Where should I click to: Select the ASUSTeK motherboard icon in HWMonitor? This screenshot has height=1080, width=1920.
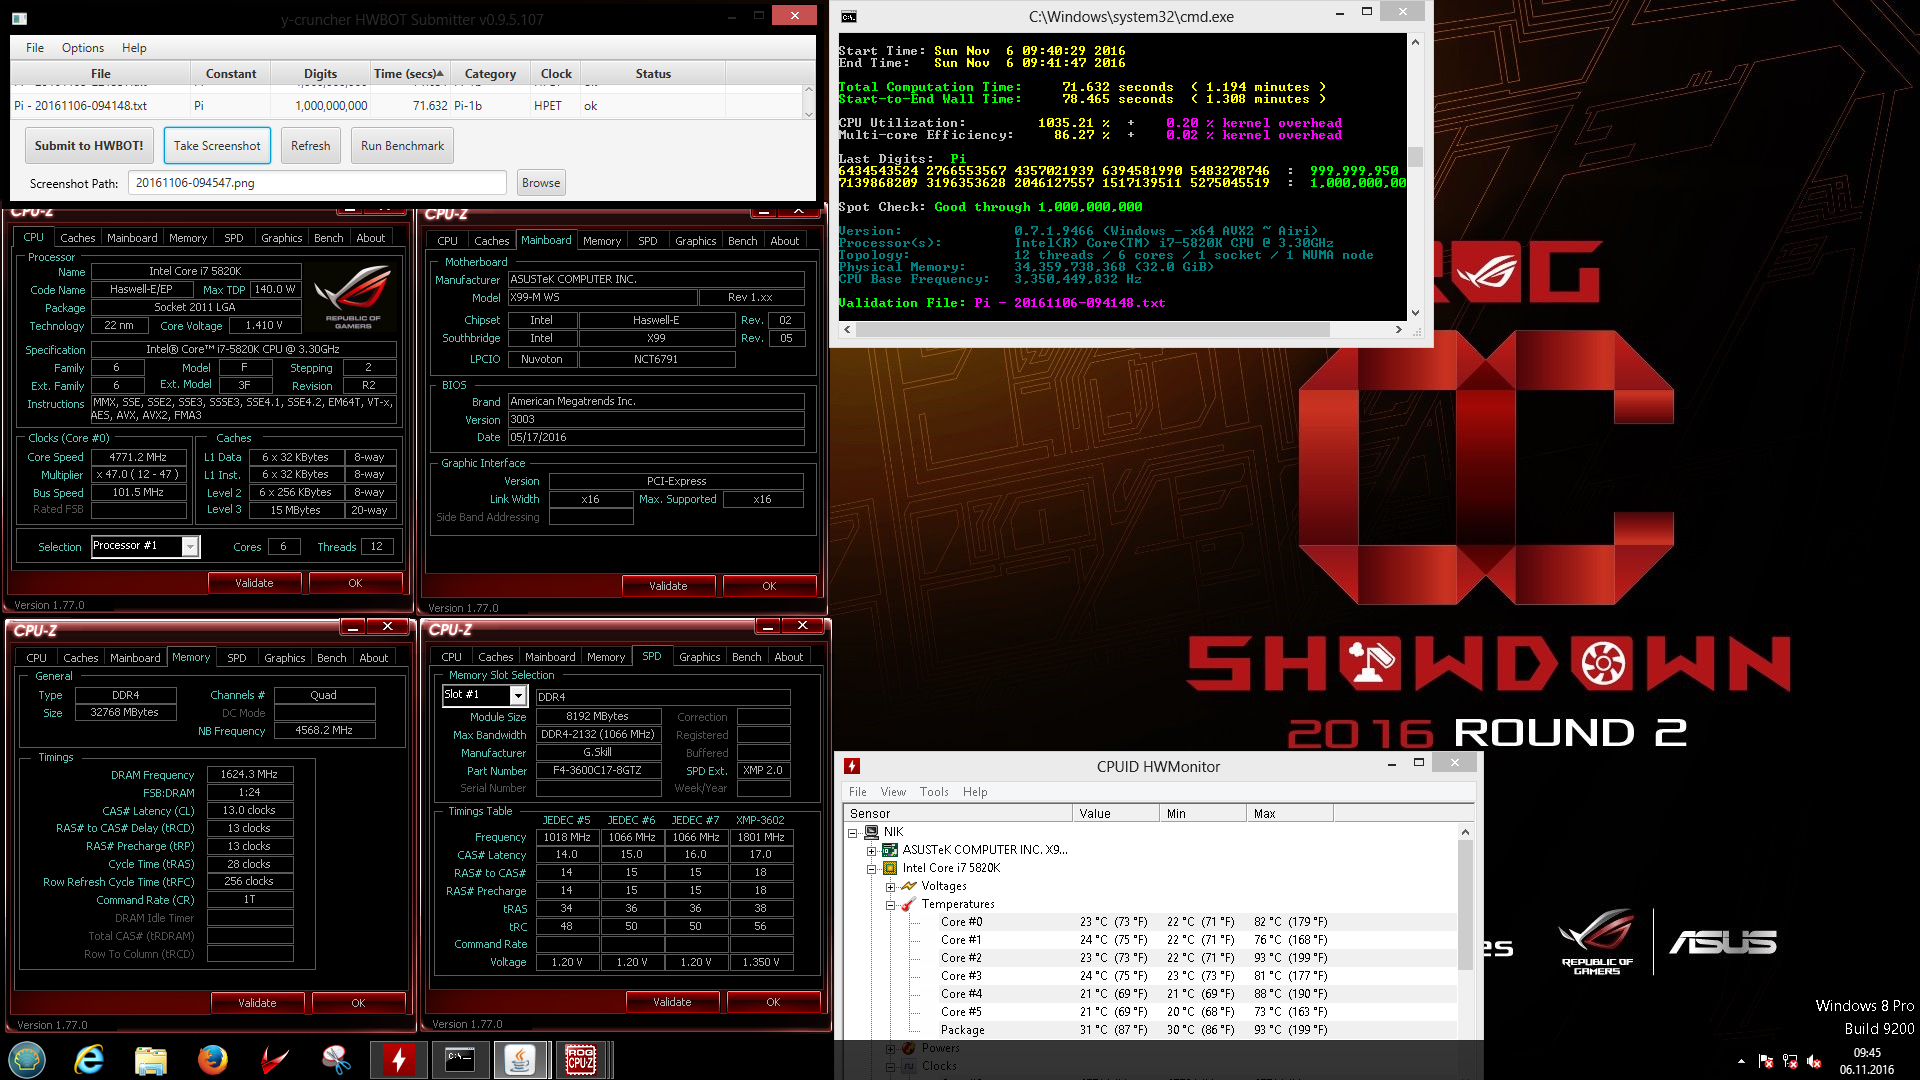point(889,850)
